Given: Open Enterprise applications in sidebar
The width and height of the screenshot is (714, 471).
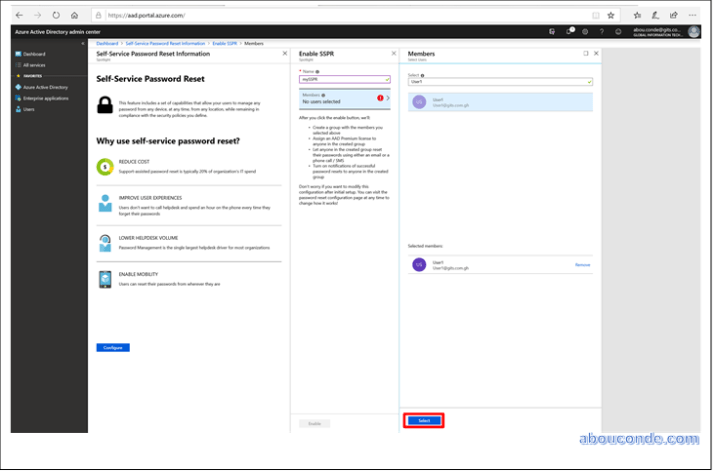Looking at the screenshot, I should [45, 98].
